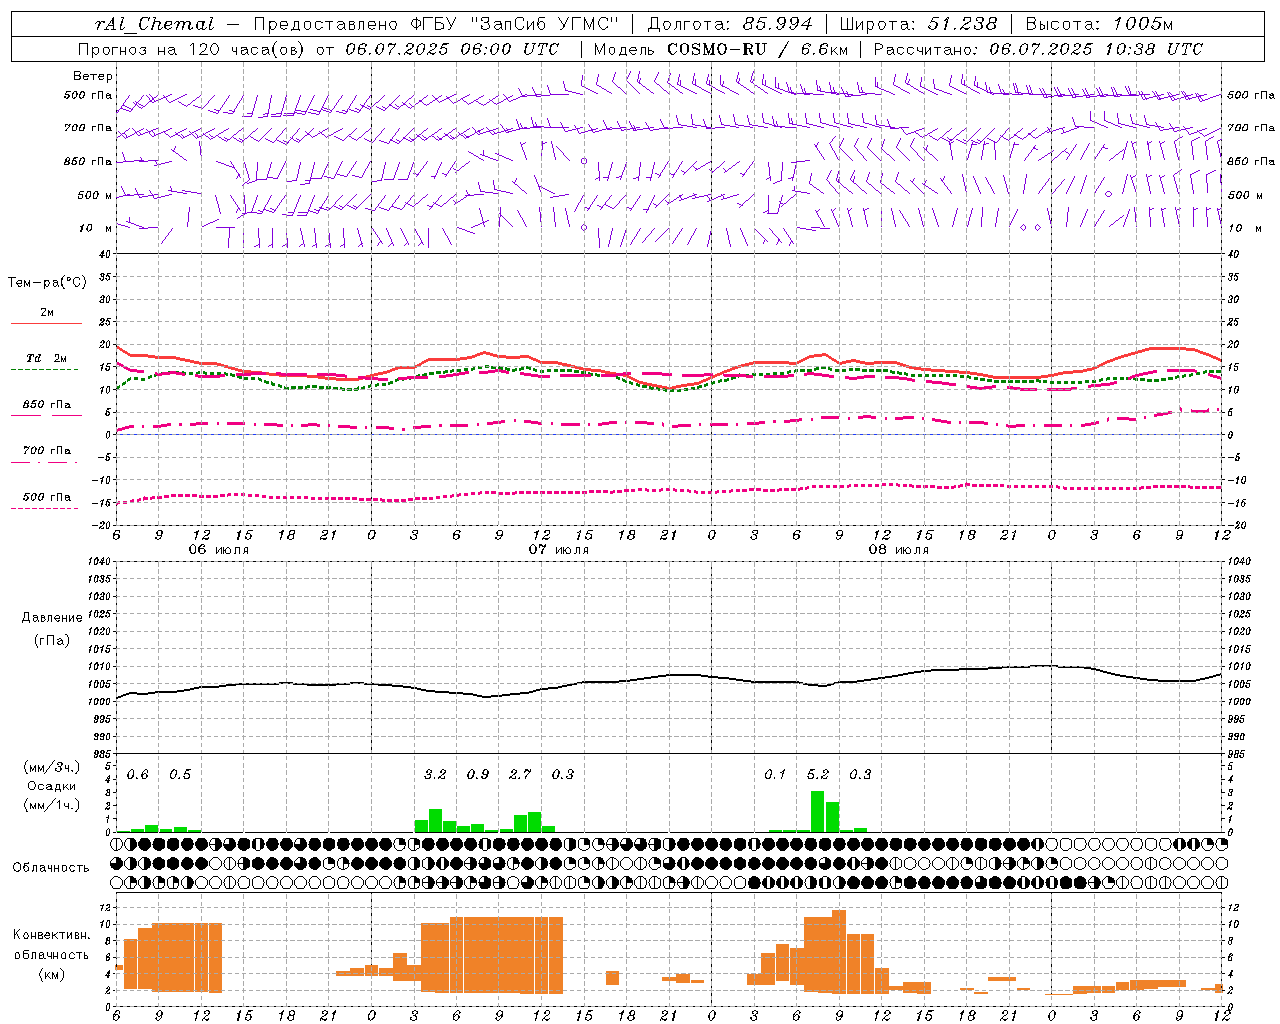The image size is (1280, 1024).
Task: Select the text 'Предоставлено ФГБУ "ЗапСиб УГМС"'
Action: pos(436,24)
